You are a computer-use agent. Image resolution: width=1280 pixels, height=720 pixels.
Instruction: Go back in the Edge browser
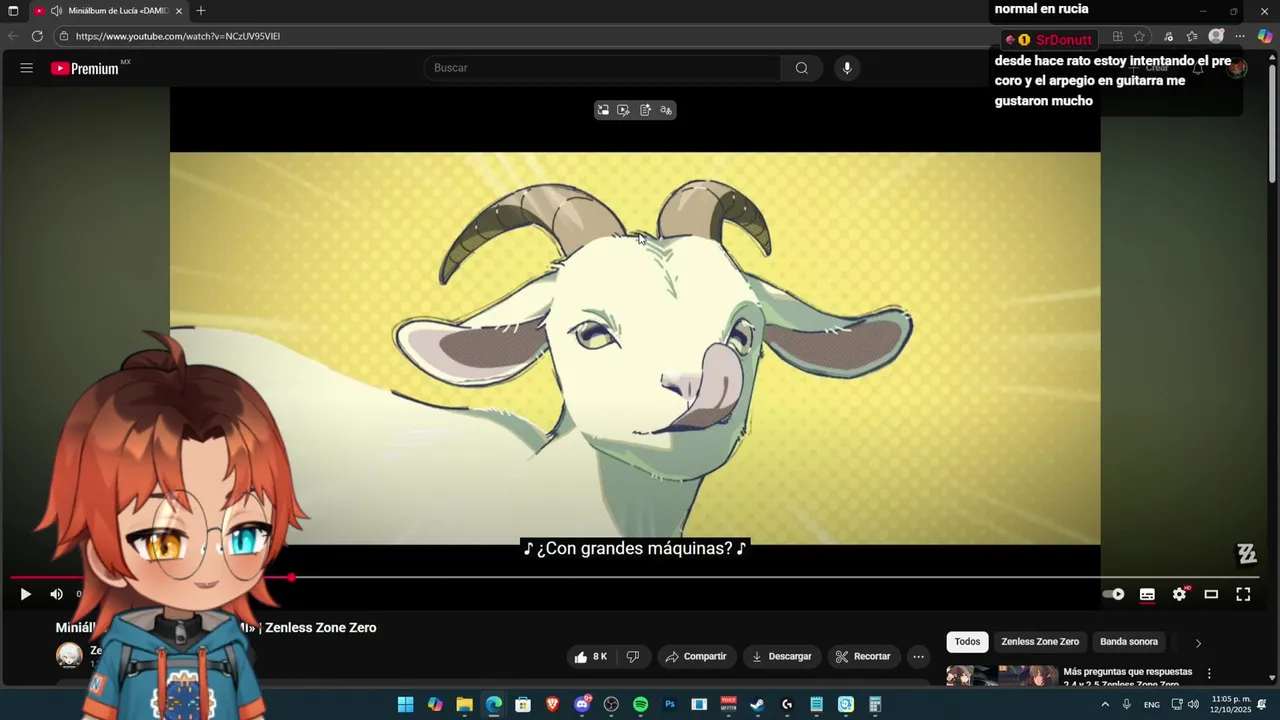13,36
